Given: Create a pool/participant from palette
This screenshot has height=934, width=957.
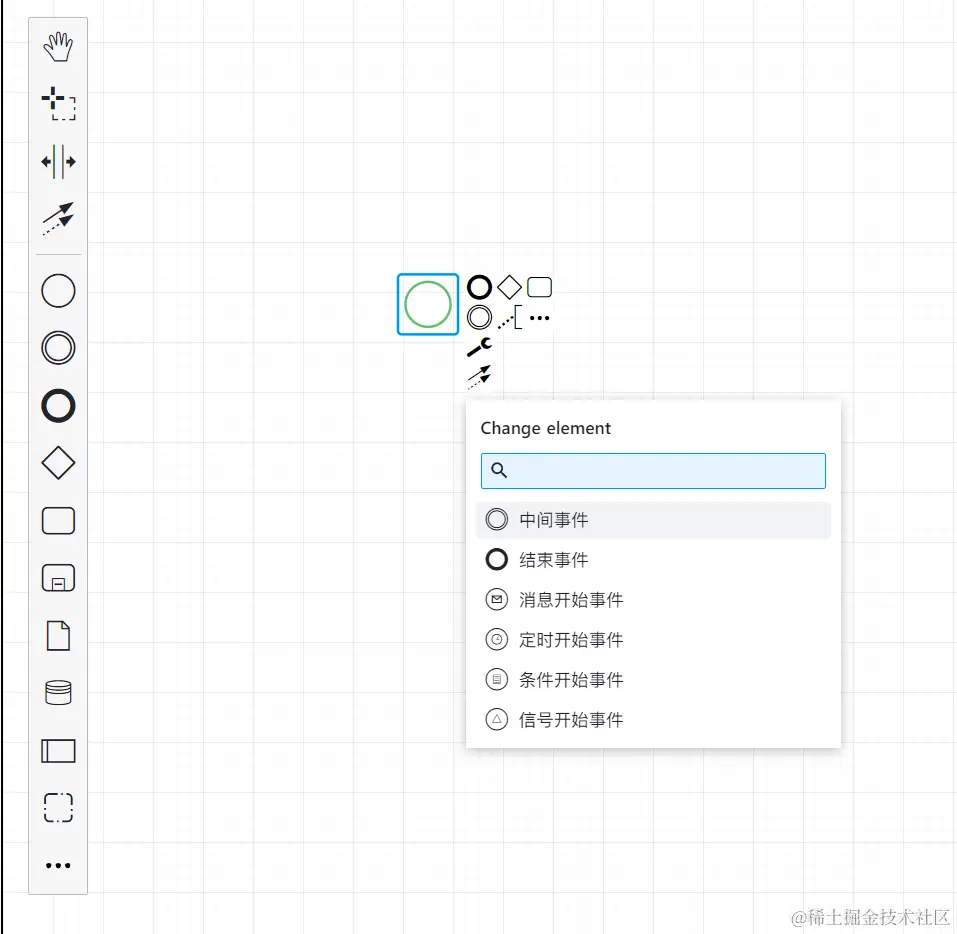Looking at the screenshot, I should tap(58, 751).
